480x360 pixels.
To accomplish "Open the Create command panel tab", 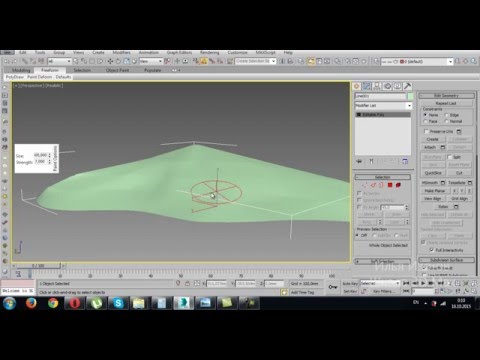I will coord(356,86).
